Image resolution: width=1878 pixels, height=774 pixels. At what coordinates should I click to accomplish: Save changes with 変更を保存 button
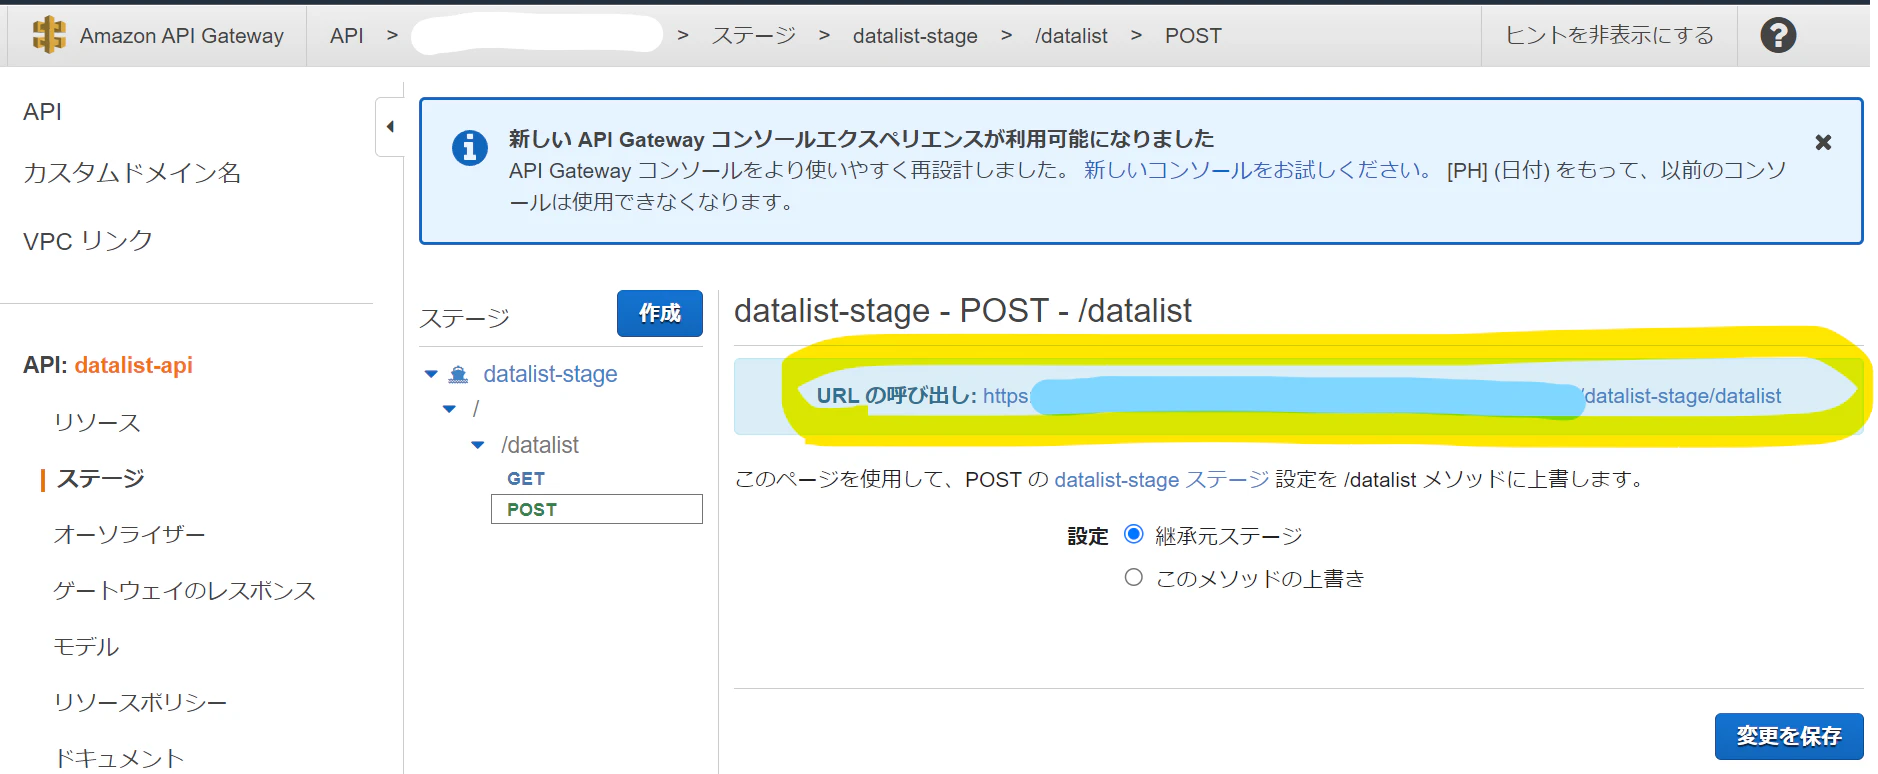[x=1789, y=736]
